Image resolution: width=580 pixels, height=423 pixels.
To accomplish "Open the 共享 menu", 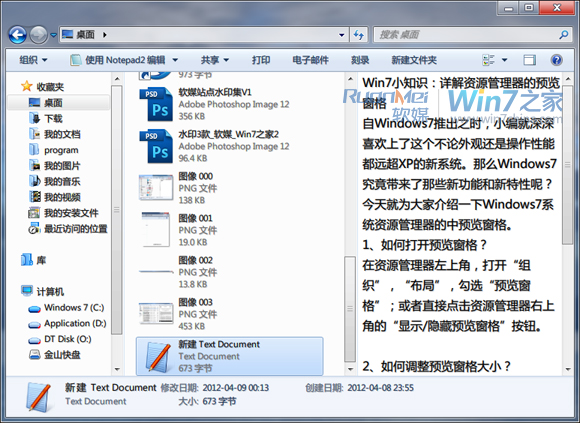I will 215,60.
